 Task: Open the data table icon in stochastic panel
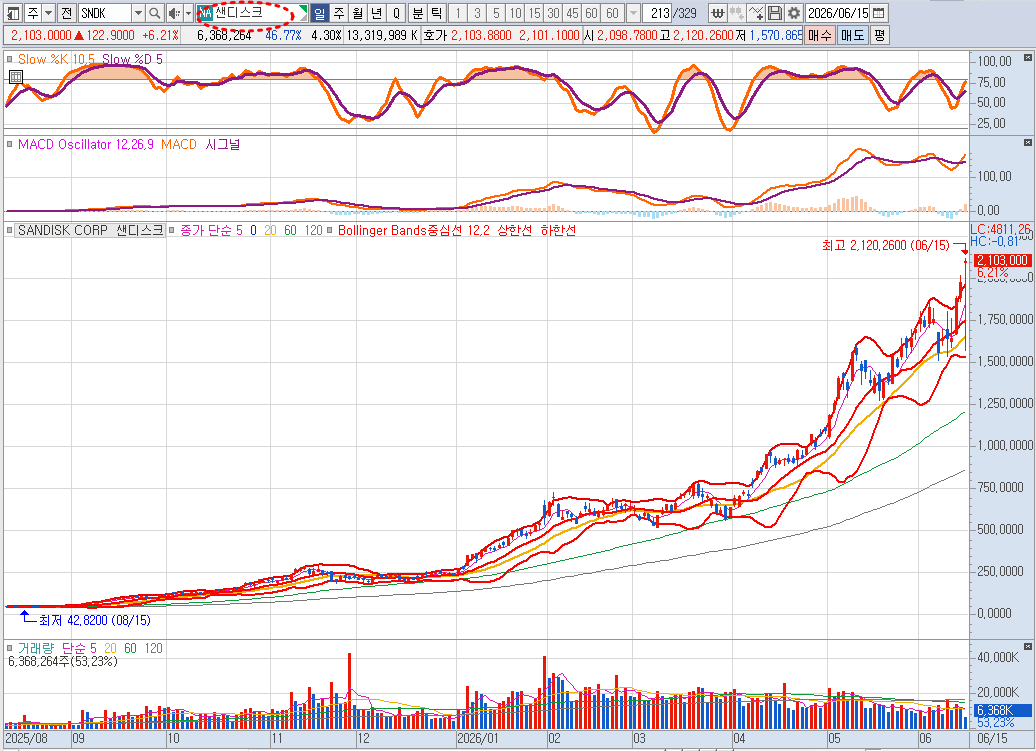[x=16, y=77]
